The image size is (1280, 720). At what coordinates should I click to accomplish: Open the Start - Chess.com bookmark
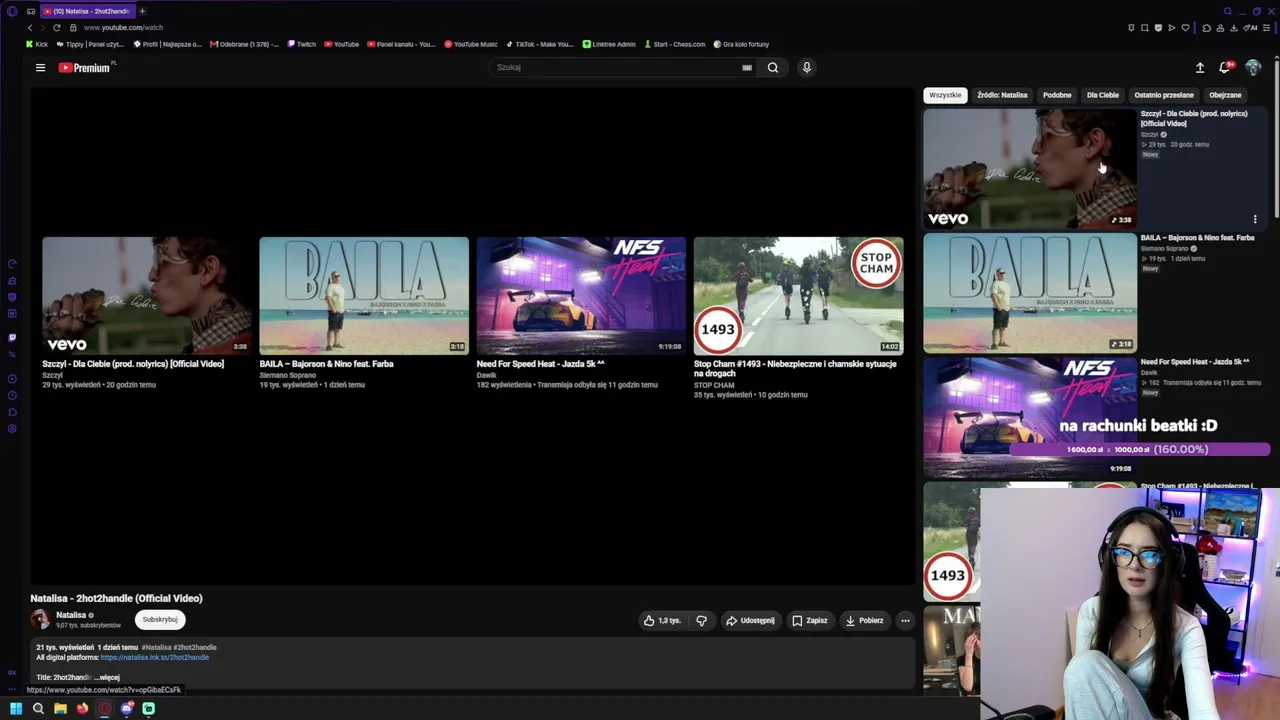tap(675, 44)
